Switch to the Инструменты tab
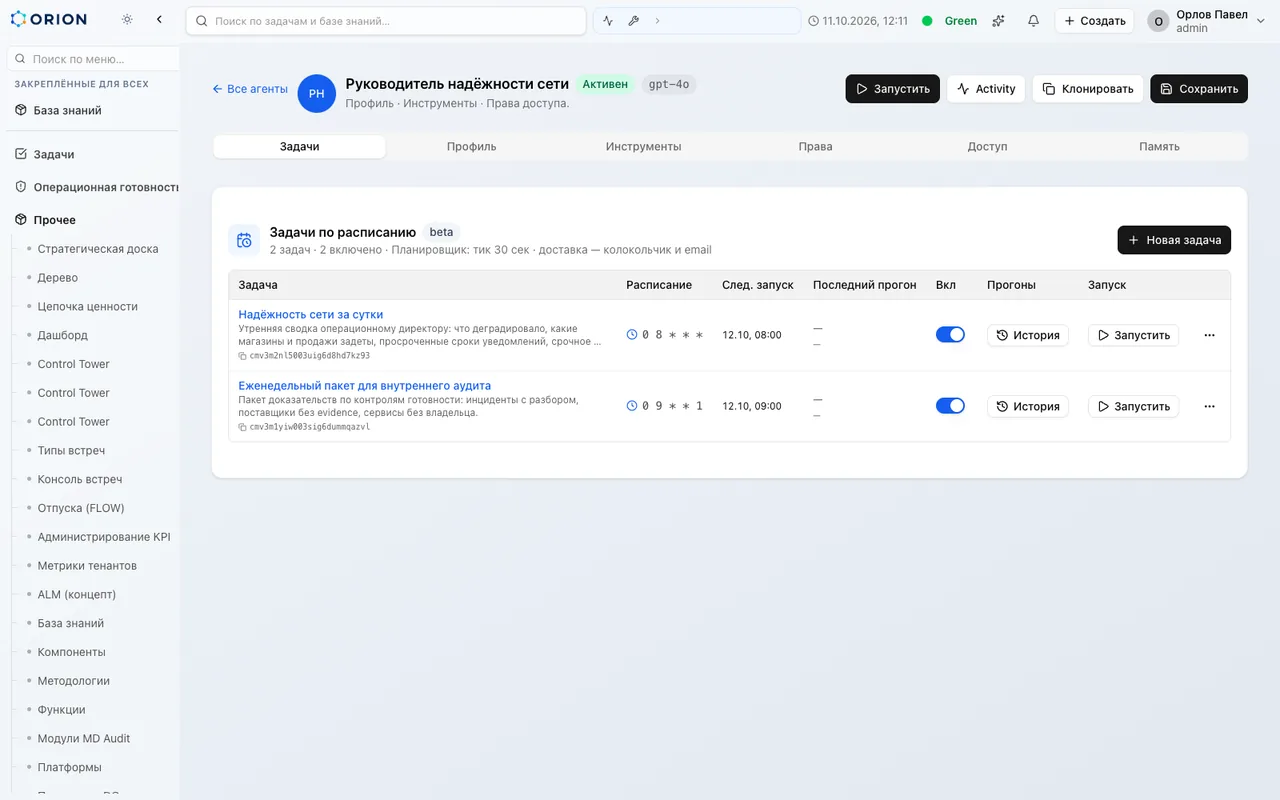 pos(643,146)
